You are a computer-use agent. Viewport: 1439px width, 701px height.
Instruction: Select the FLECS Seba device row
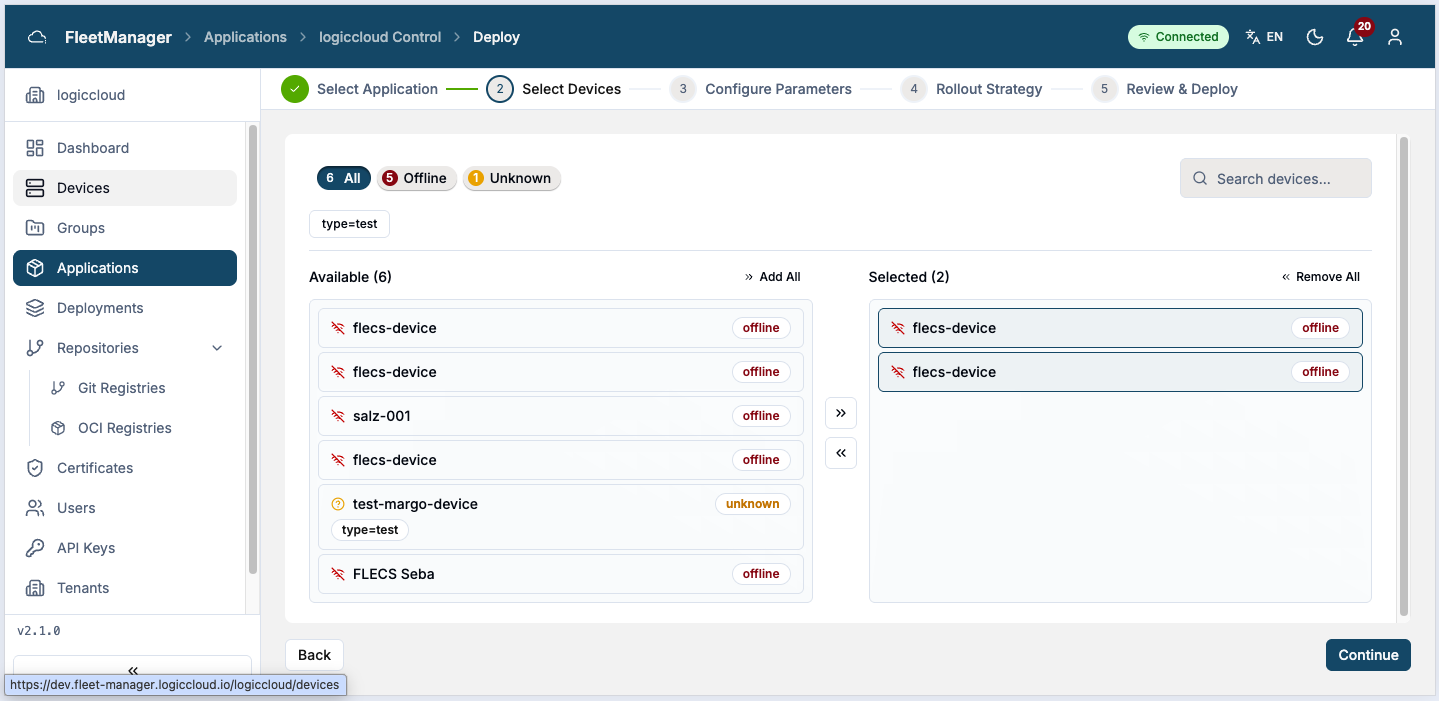pyautogui.click(x=561, y=574)
